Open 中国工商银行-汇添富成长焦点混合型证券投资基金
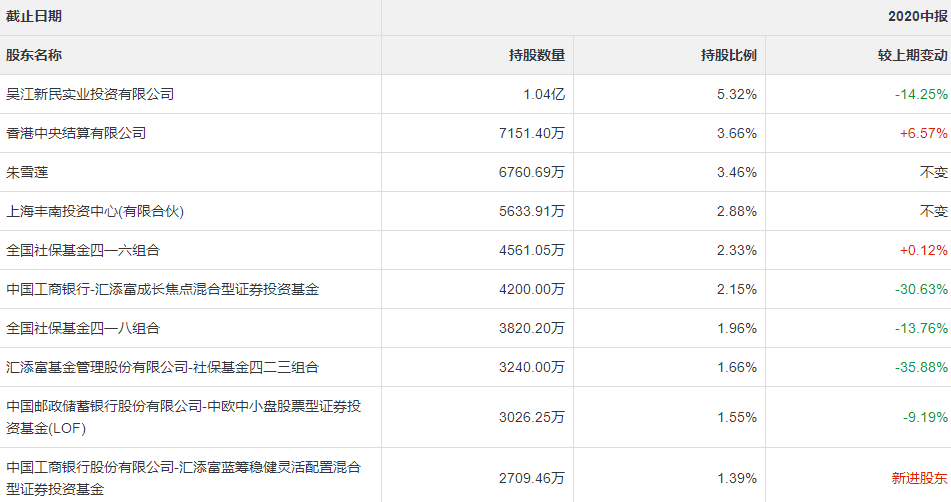951x502 pixels. (163, 289)
